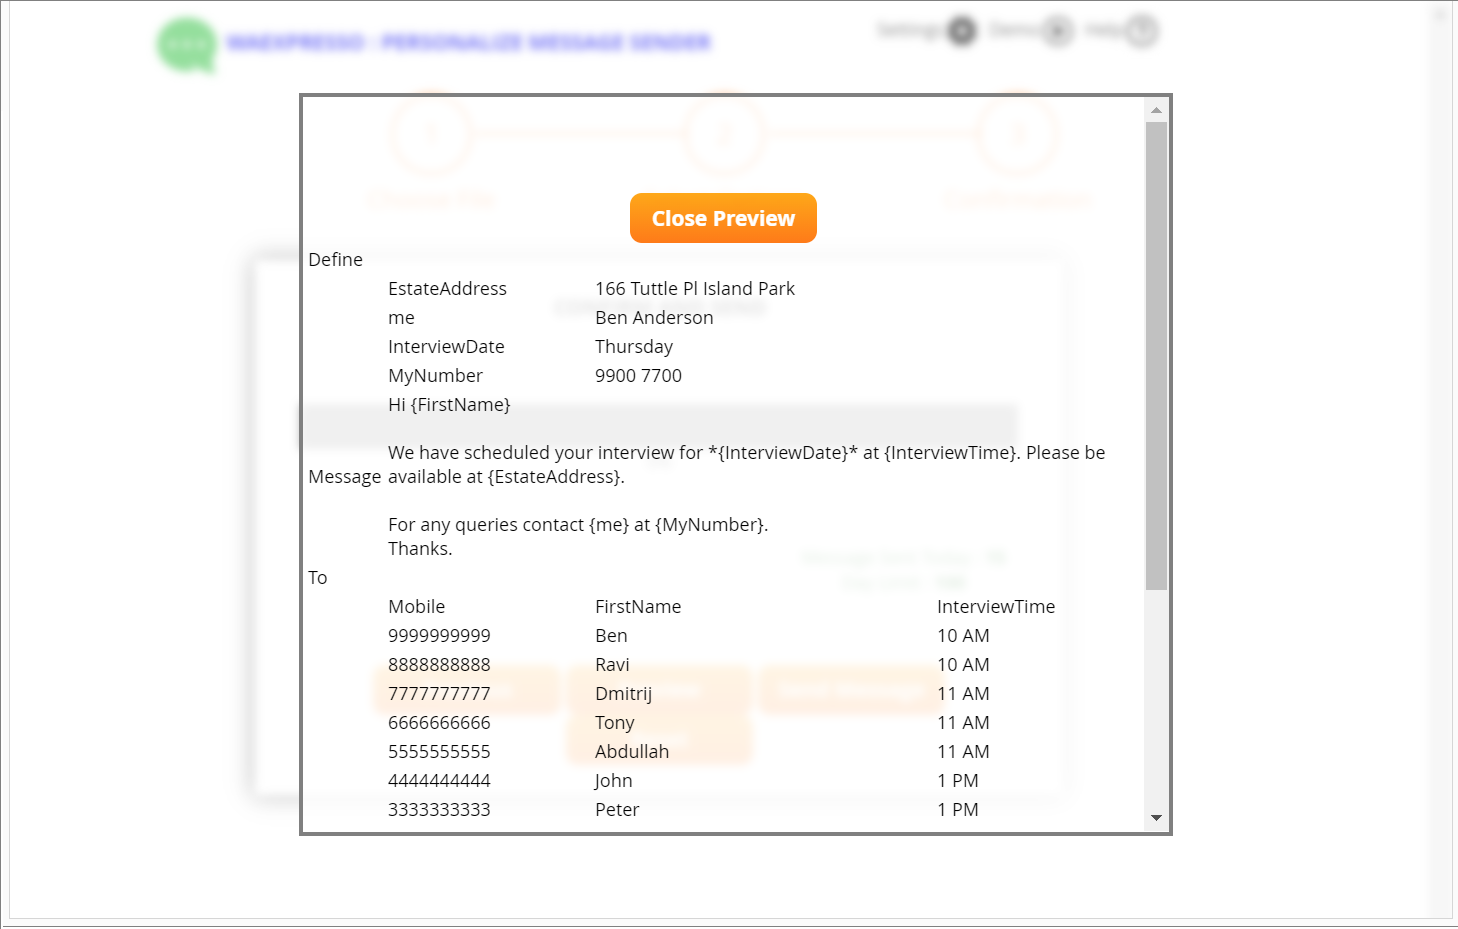Click the Help question mark icon

coord(1141,31)
